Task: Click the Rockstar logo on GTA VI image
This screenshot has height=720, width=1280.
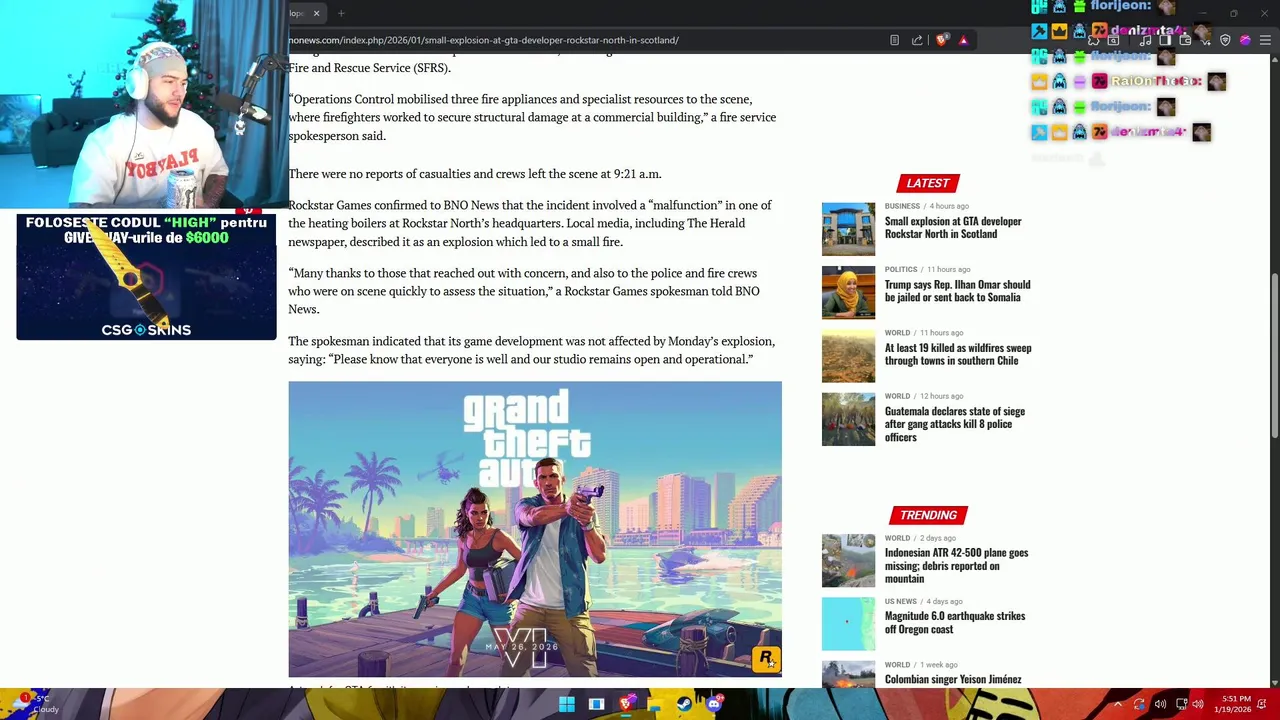Action: pos(766,658)
